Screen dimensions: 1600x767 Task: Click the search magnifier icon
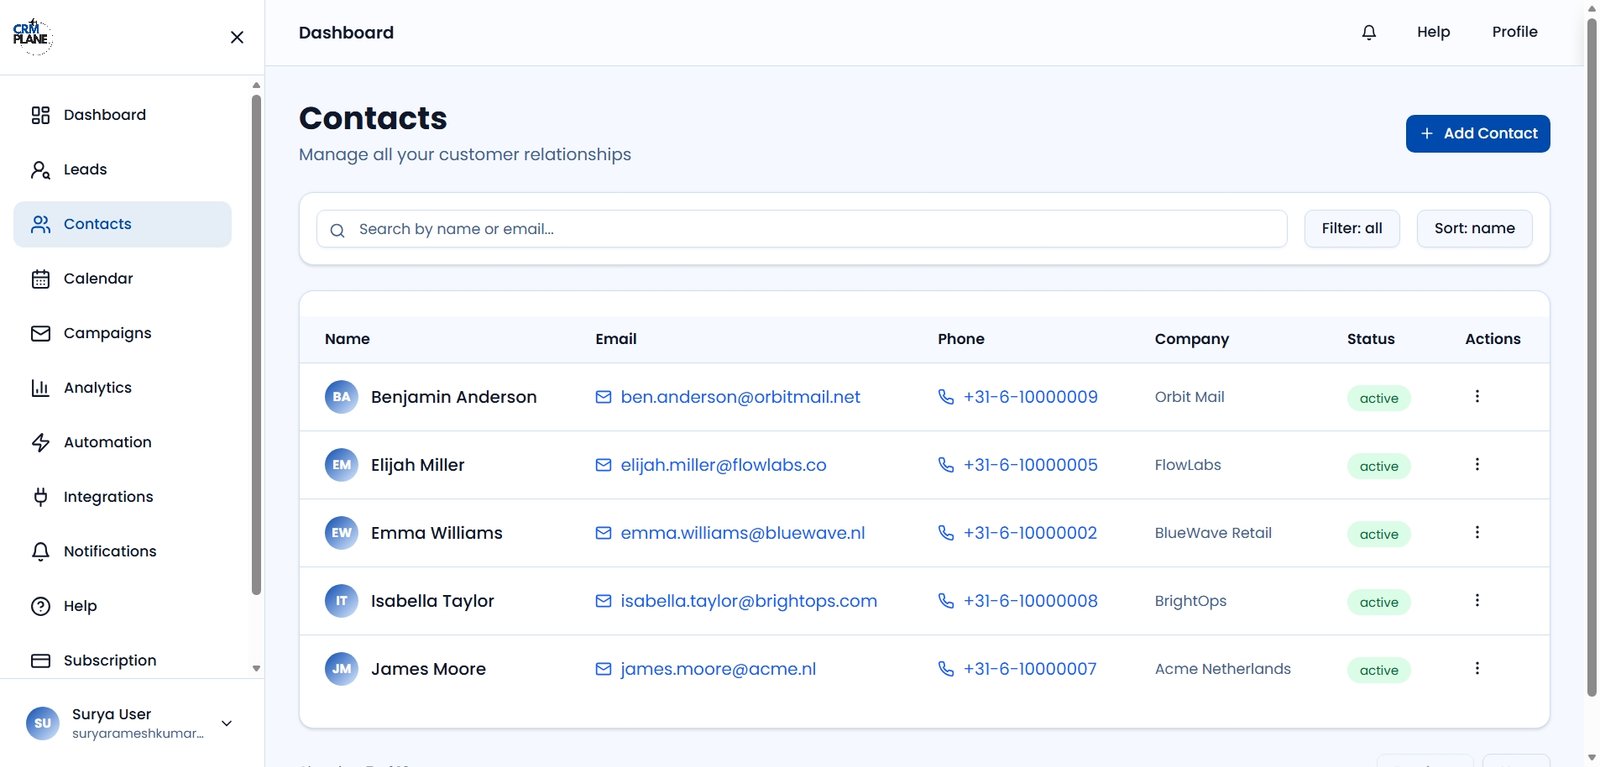coord(338,230)
